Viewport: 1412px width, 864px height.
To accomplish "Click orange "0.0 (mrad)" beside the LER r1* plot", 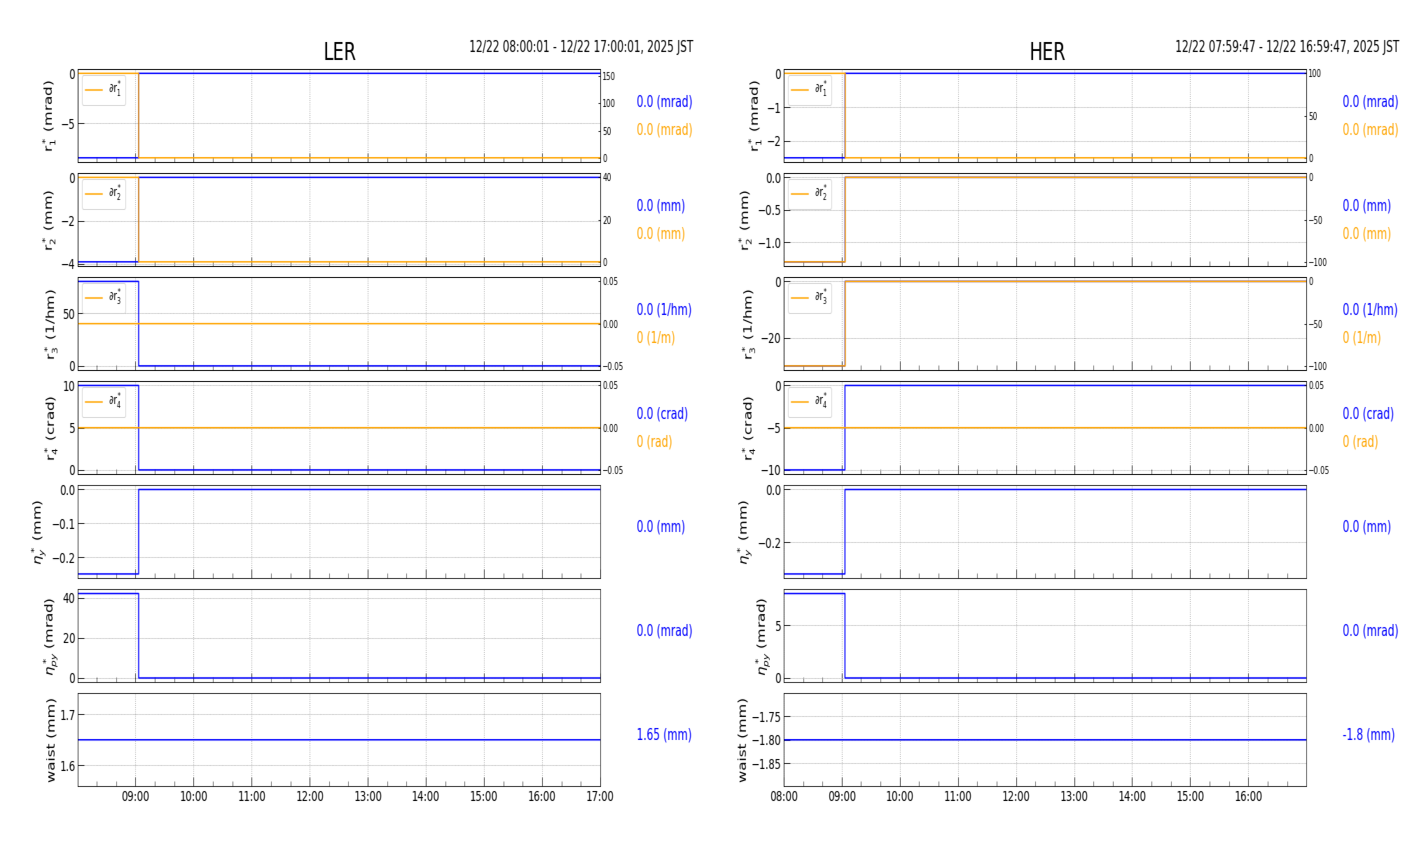I will click(664, 130).
